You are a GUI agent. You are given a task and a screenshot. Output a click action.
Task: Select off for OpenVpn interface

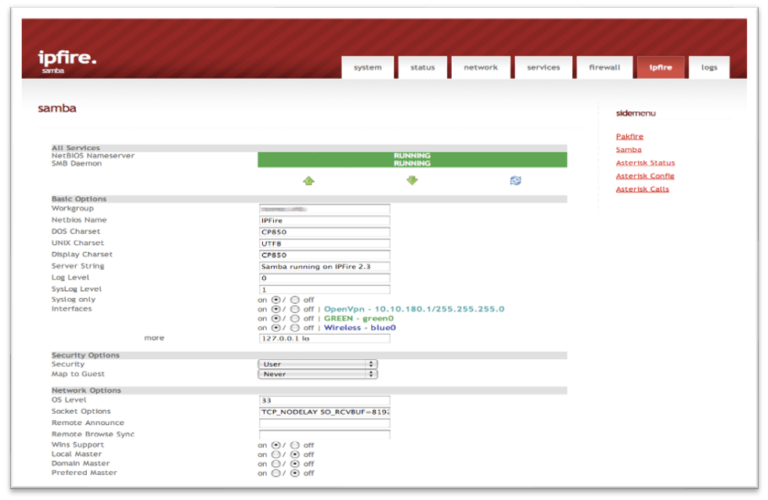pos(295,309)
